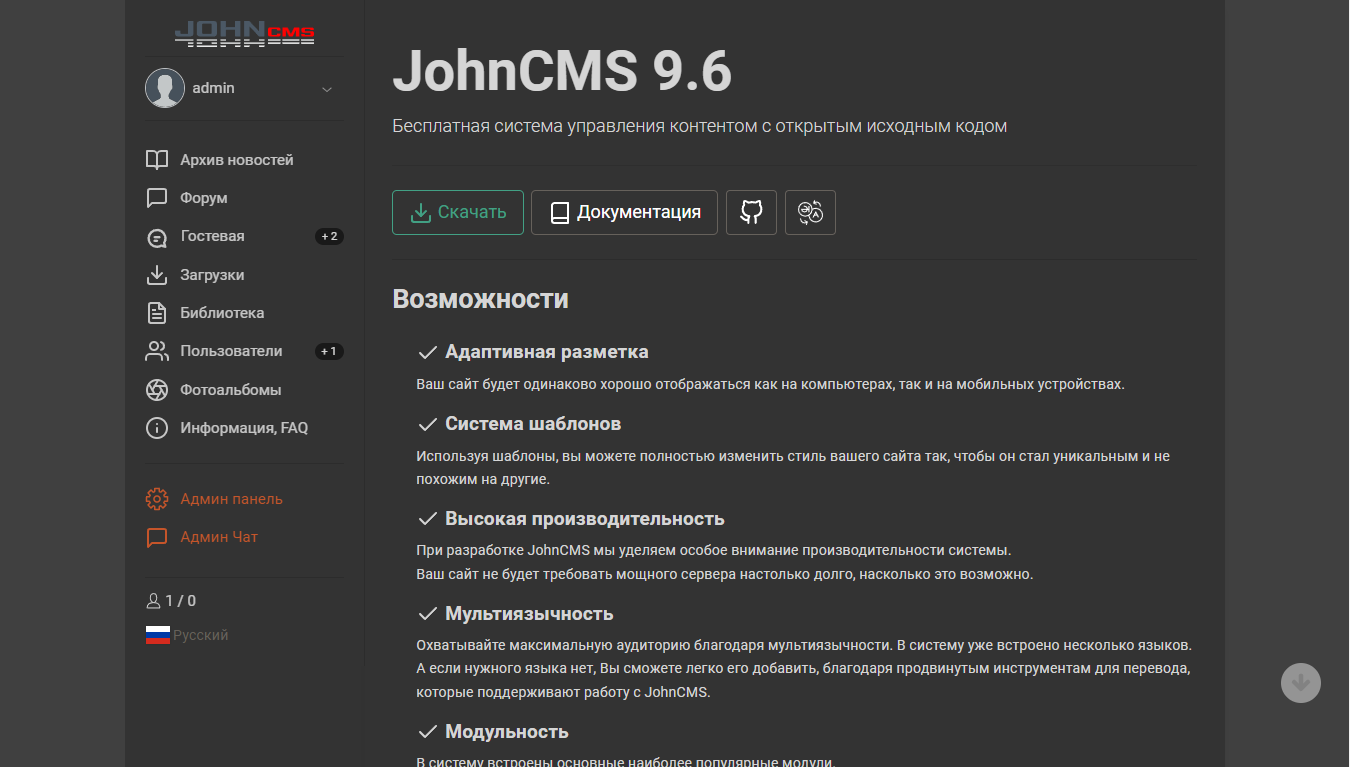
Task: Open the Гостевая guestbook
Action: click(213, 236)
